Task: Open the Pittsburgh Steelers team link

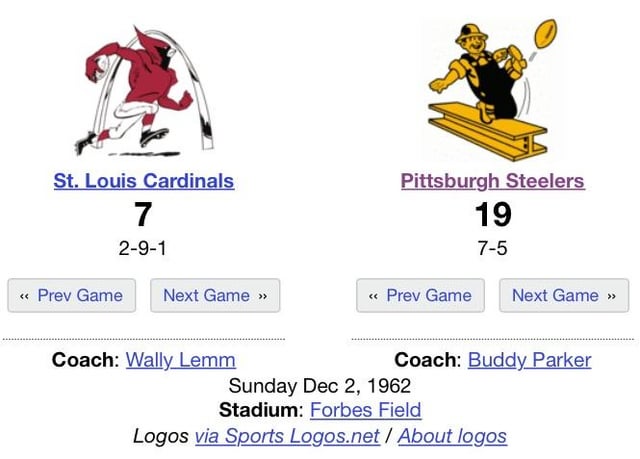Action: [493, 181]
